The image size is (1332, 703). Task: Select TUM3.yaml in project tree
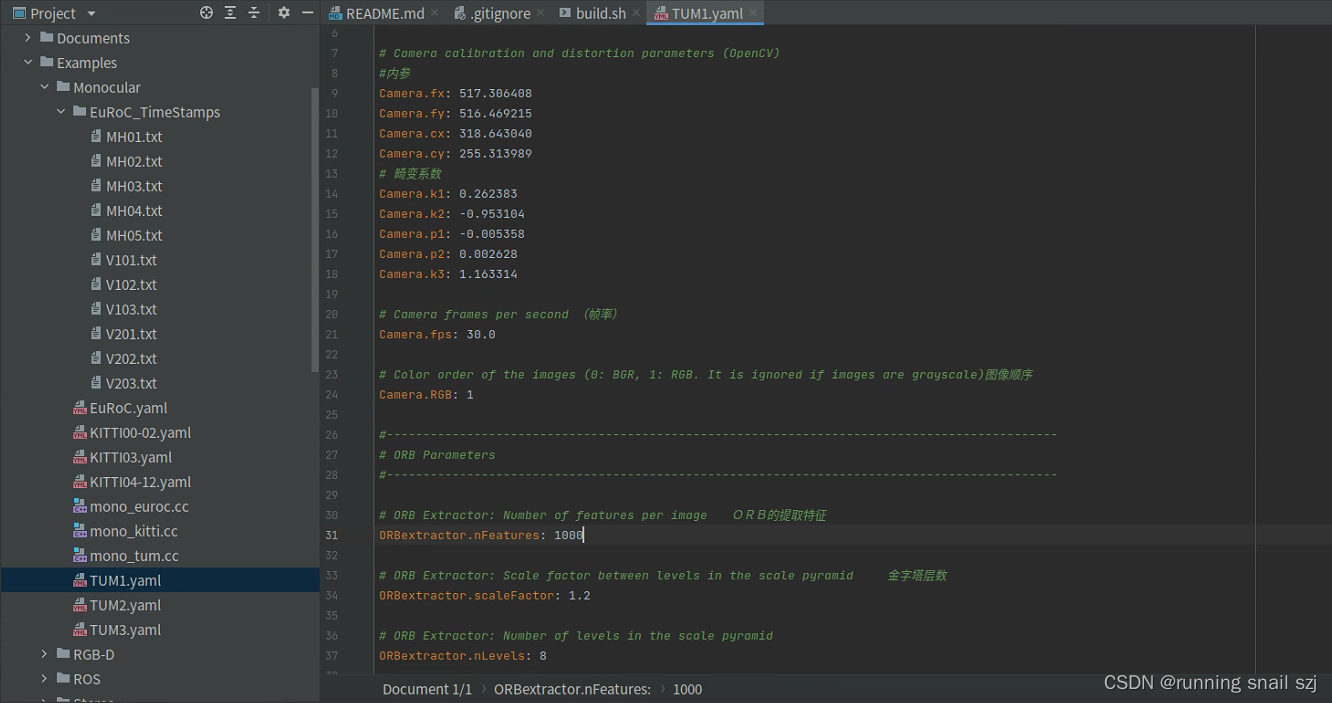(x=125, y=630)
